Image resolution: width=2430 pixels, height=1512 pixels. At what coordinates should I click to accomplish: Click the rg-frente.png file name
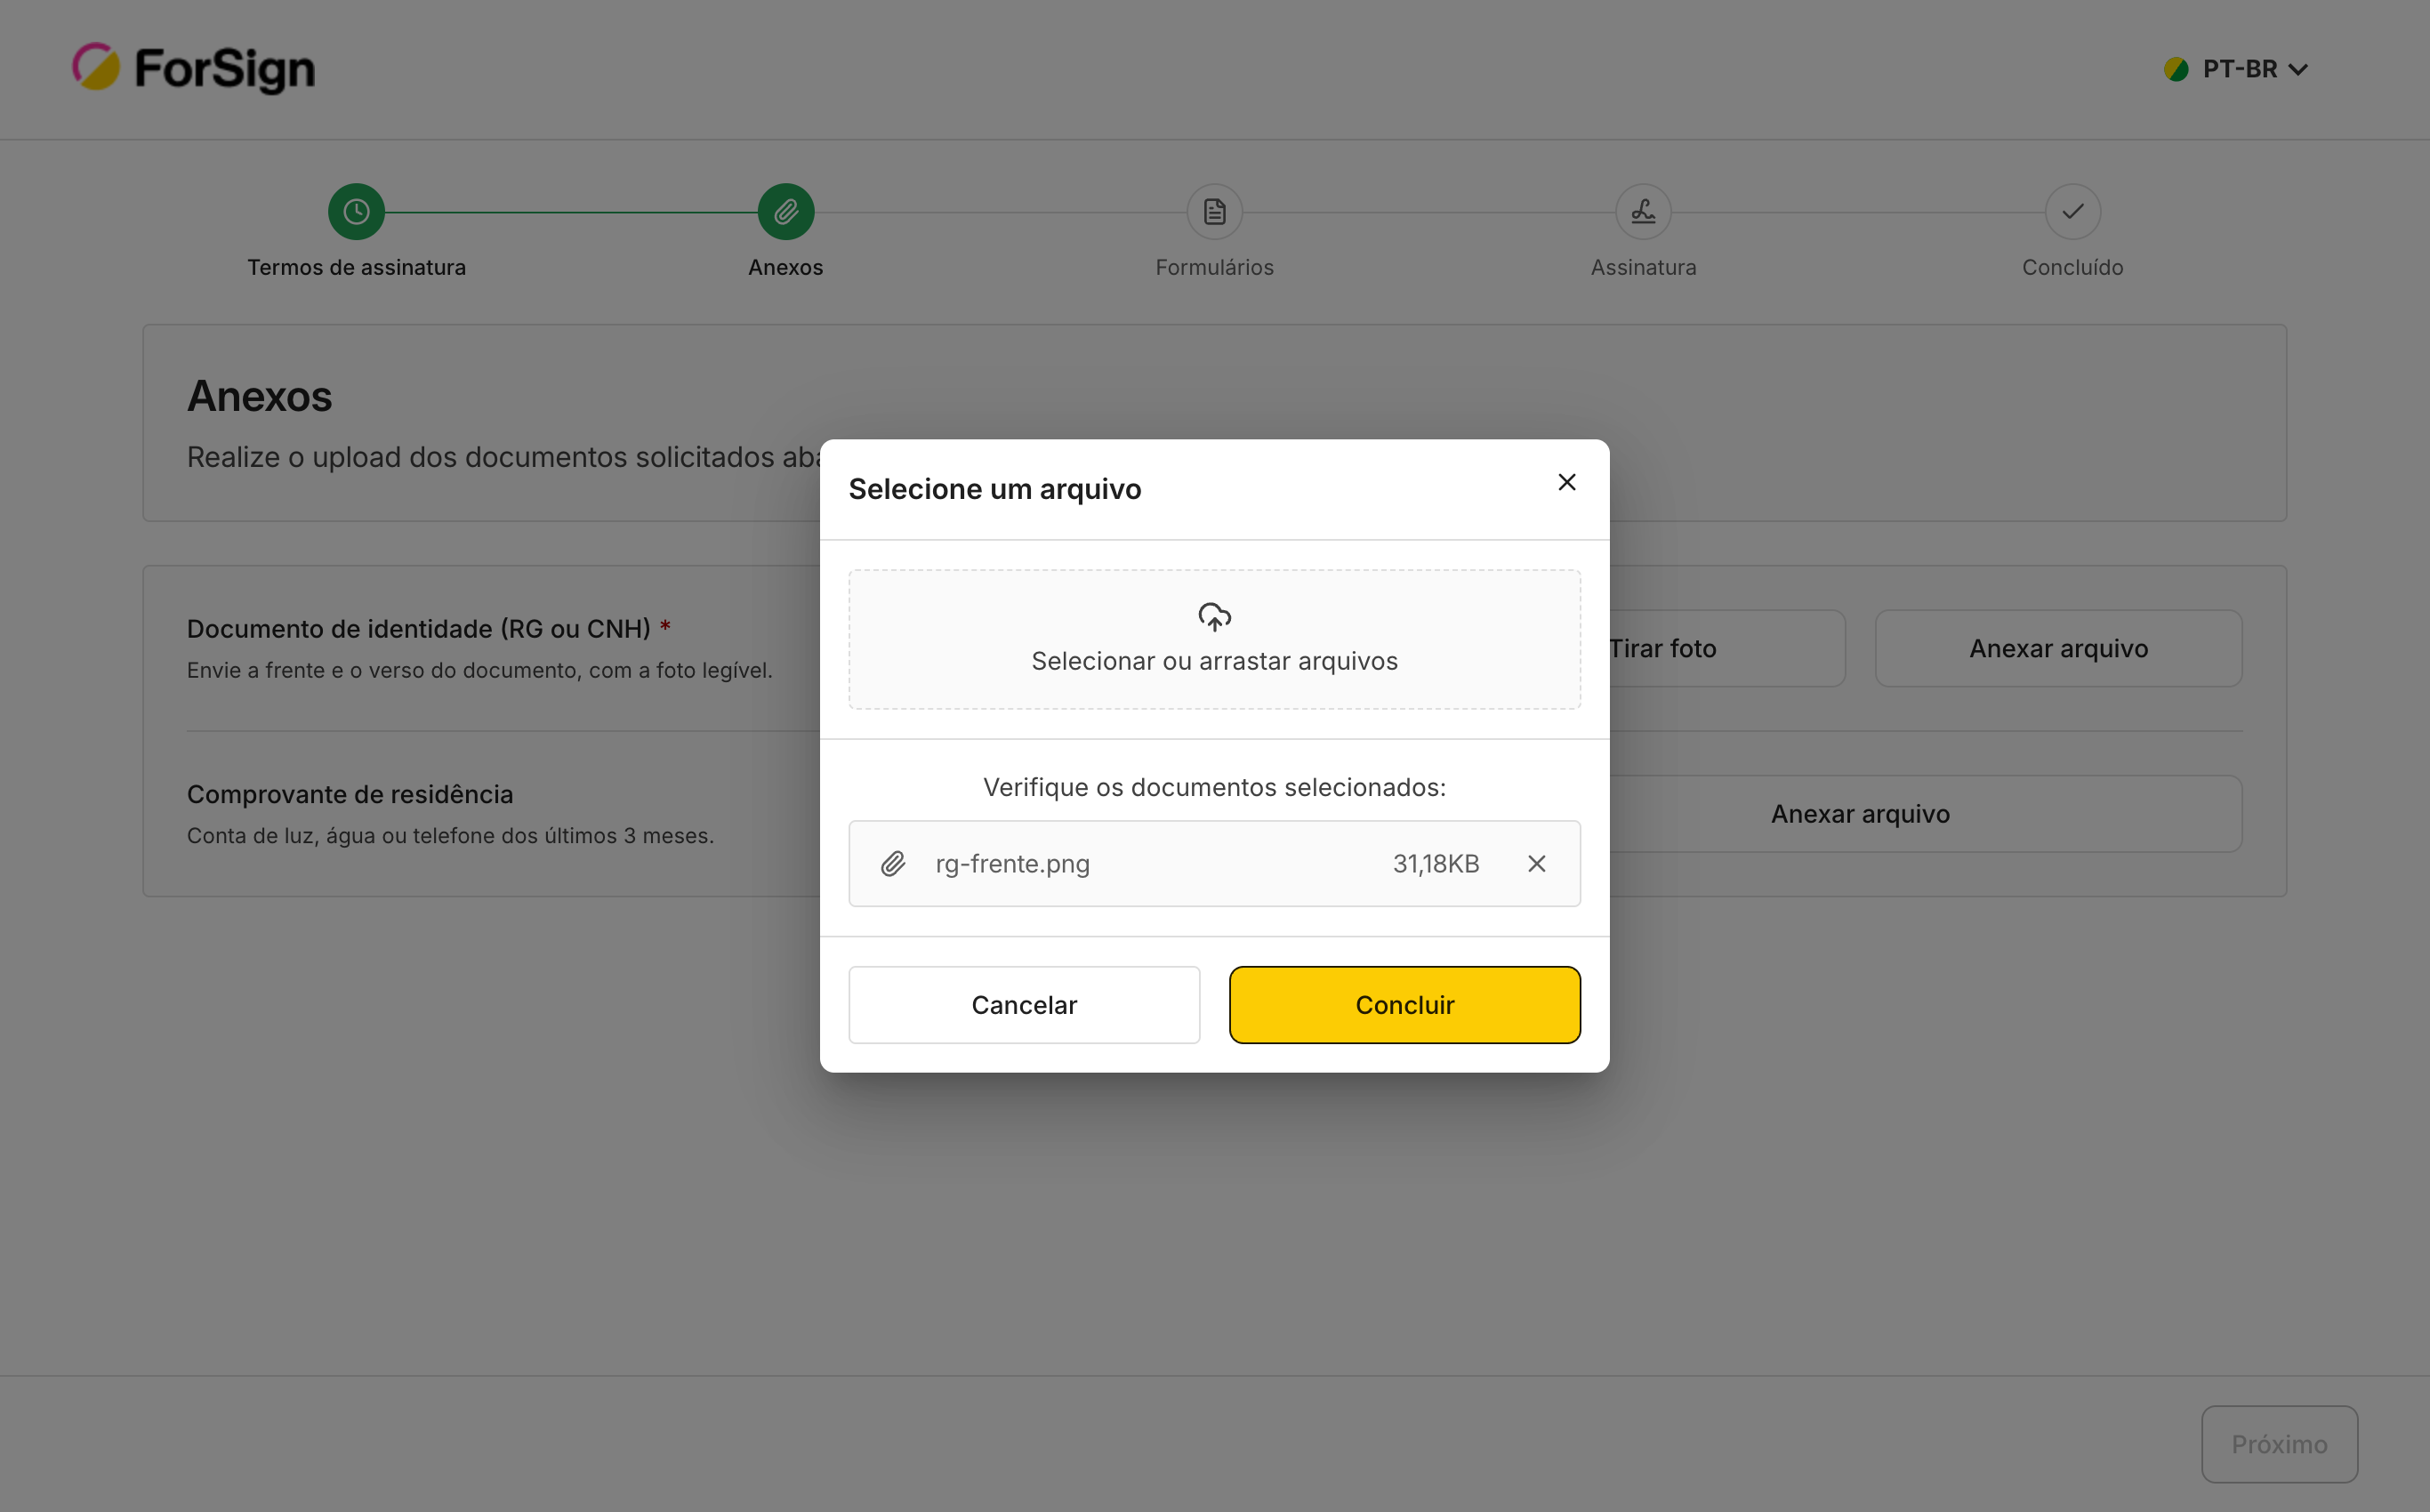(1012, 863)
